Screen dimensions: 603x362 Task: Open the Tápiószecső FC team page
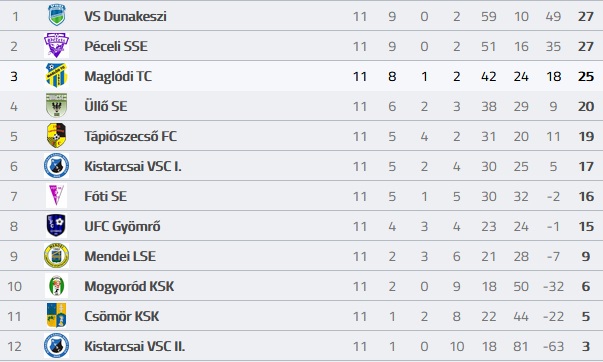(x=130, y=136)
